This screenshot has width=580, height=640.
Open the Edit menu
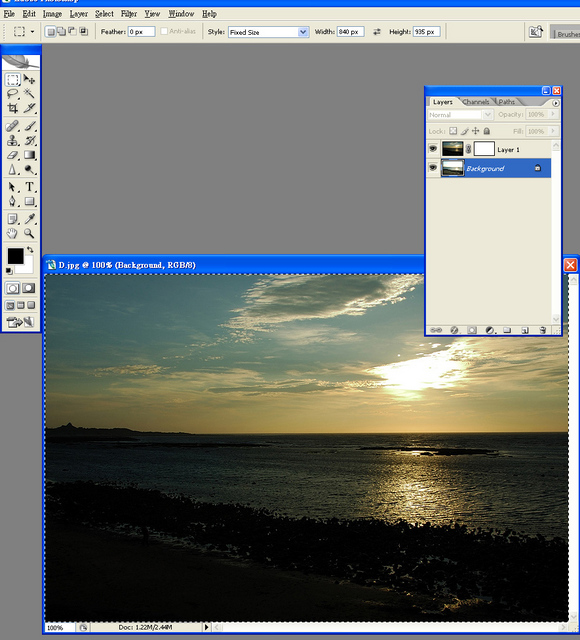[x=29, y=14]
